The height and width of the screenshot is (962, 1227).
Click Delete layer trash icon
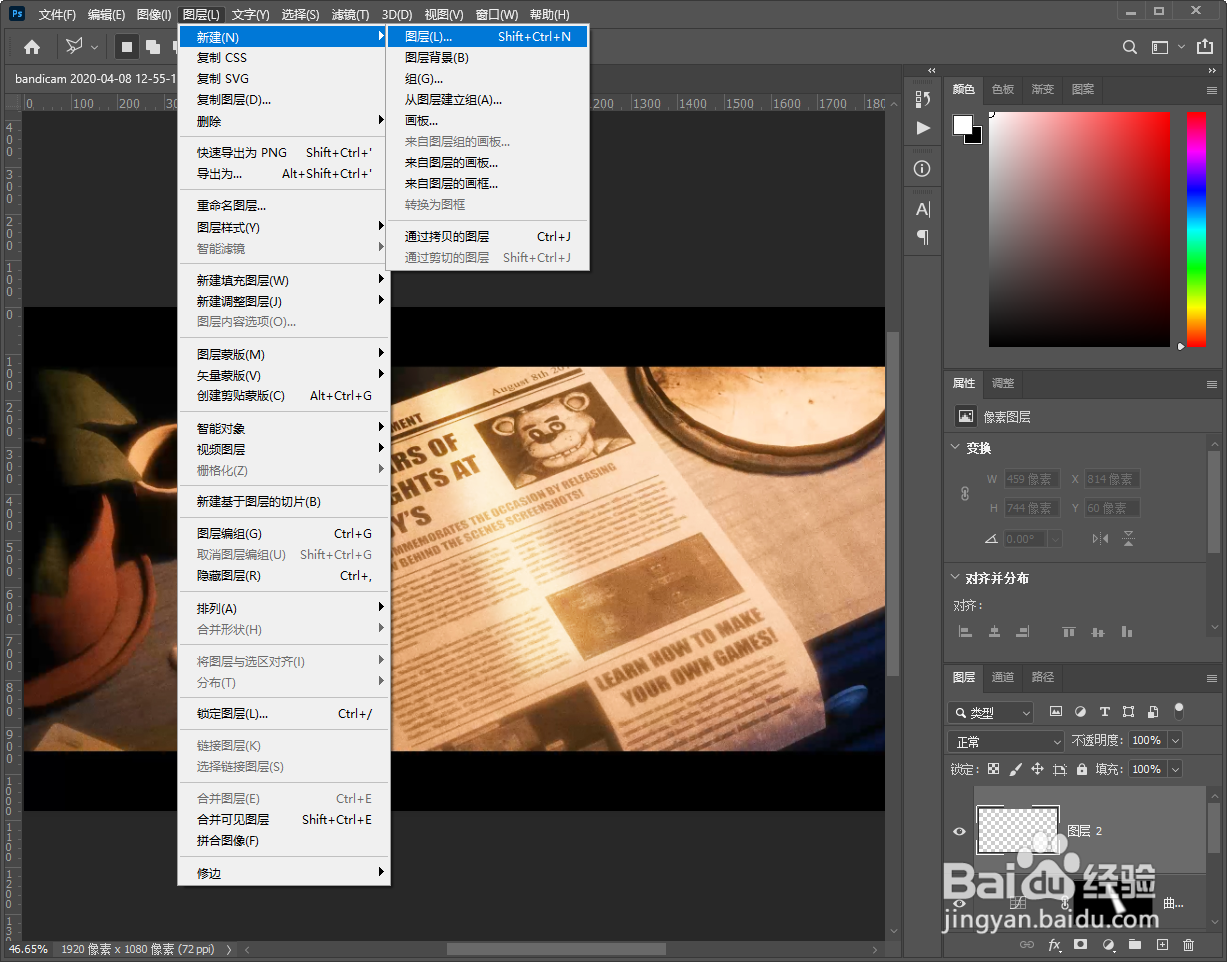coord(1189,944)
